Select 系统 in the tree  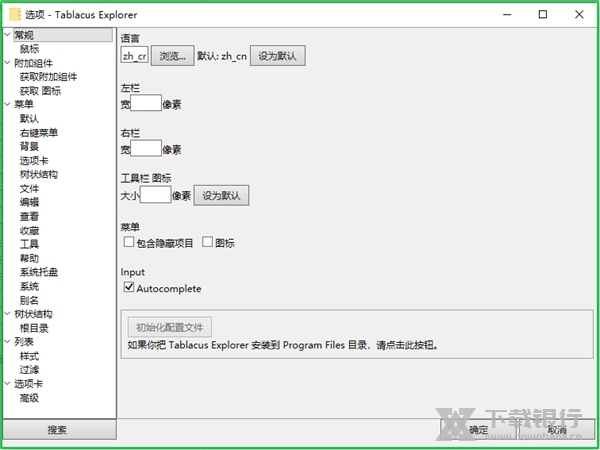coord(29,286)
